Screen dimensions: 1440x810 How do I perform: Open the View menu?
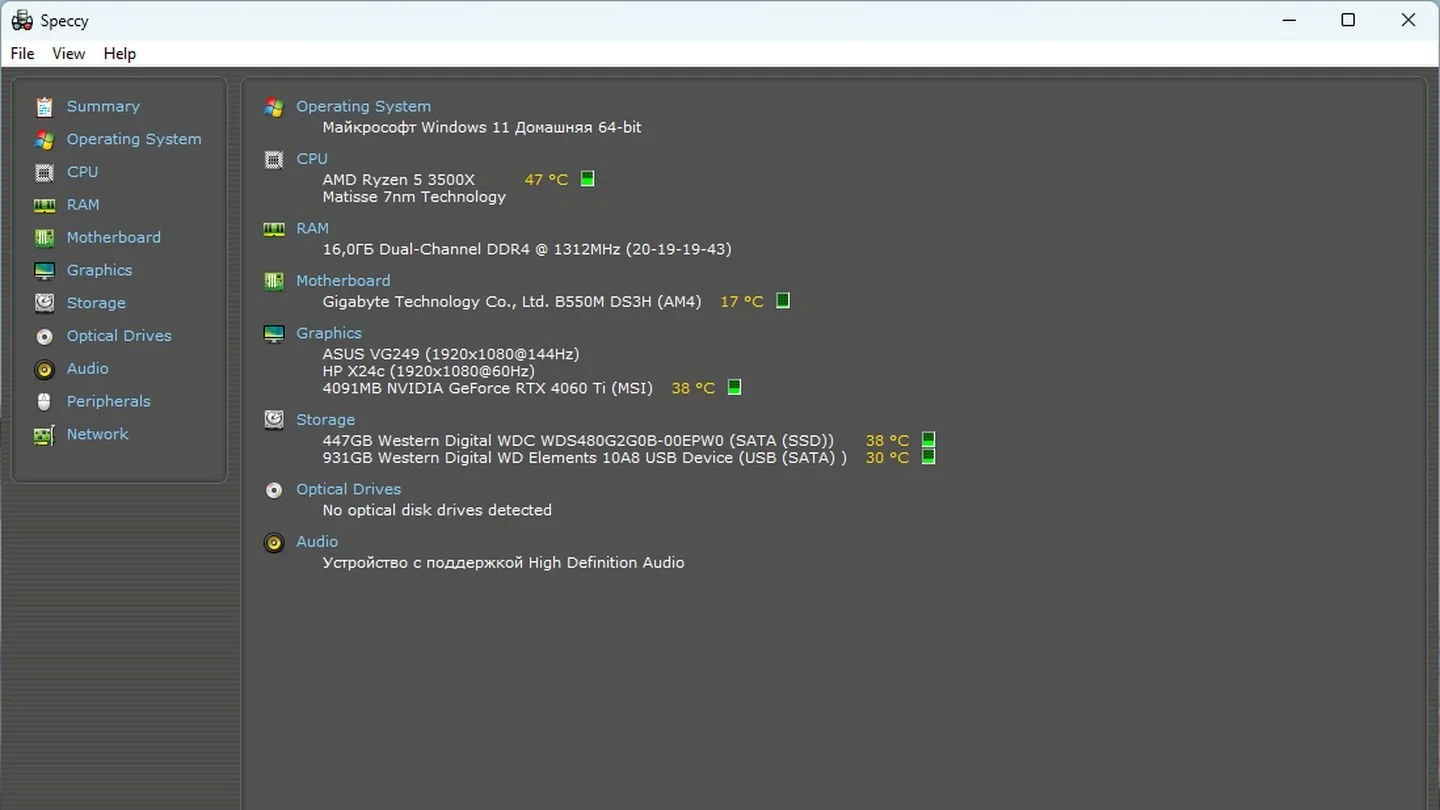point(69,54)
